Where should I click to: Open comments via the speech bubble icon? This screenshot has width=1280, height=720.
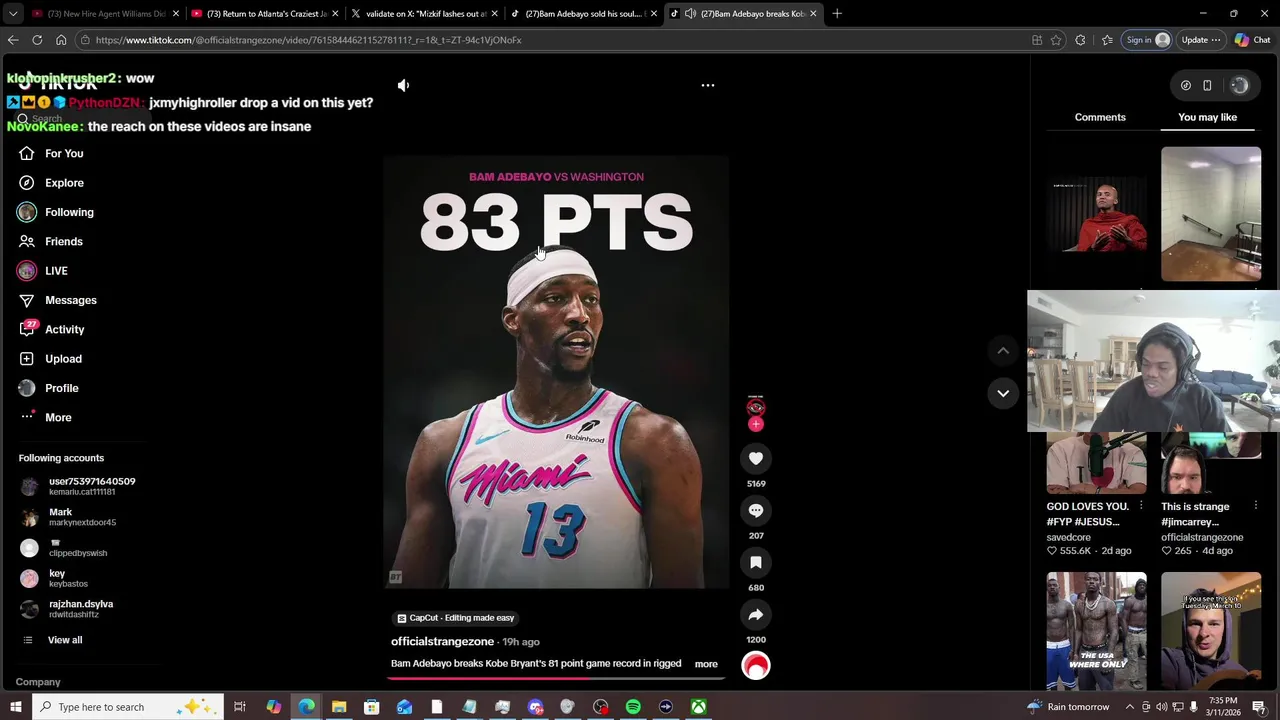tap(756, 510)
